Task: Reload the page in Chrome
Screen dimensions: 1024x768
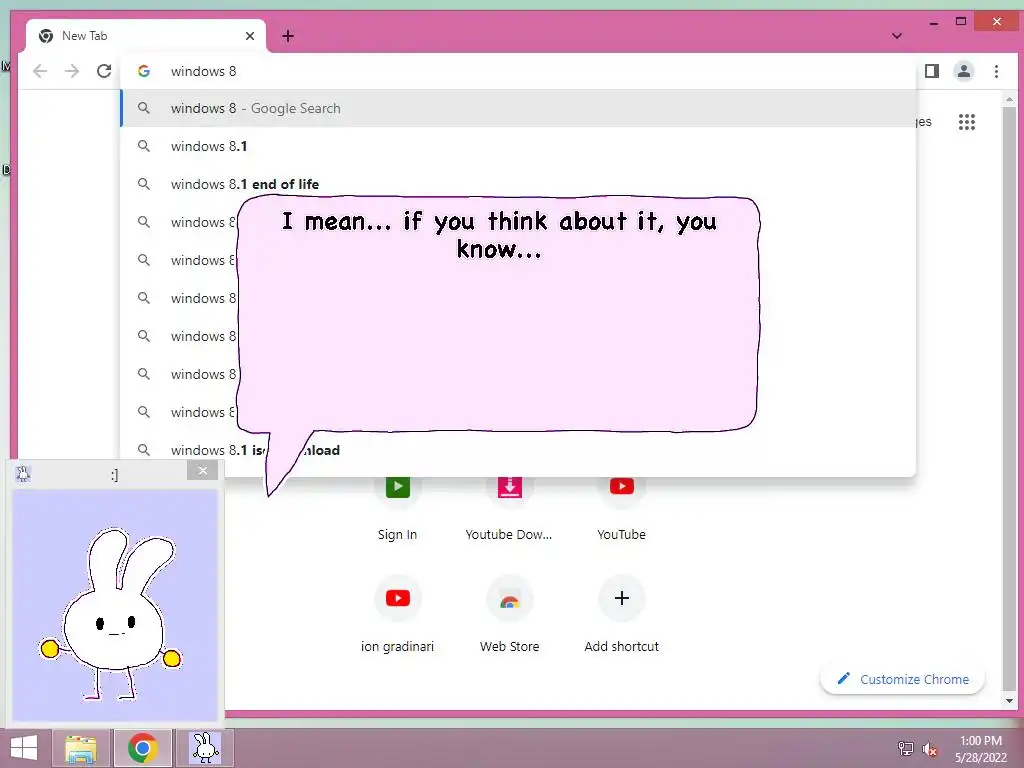Action: click(104, 71)
